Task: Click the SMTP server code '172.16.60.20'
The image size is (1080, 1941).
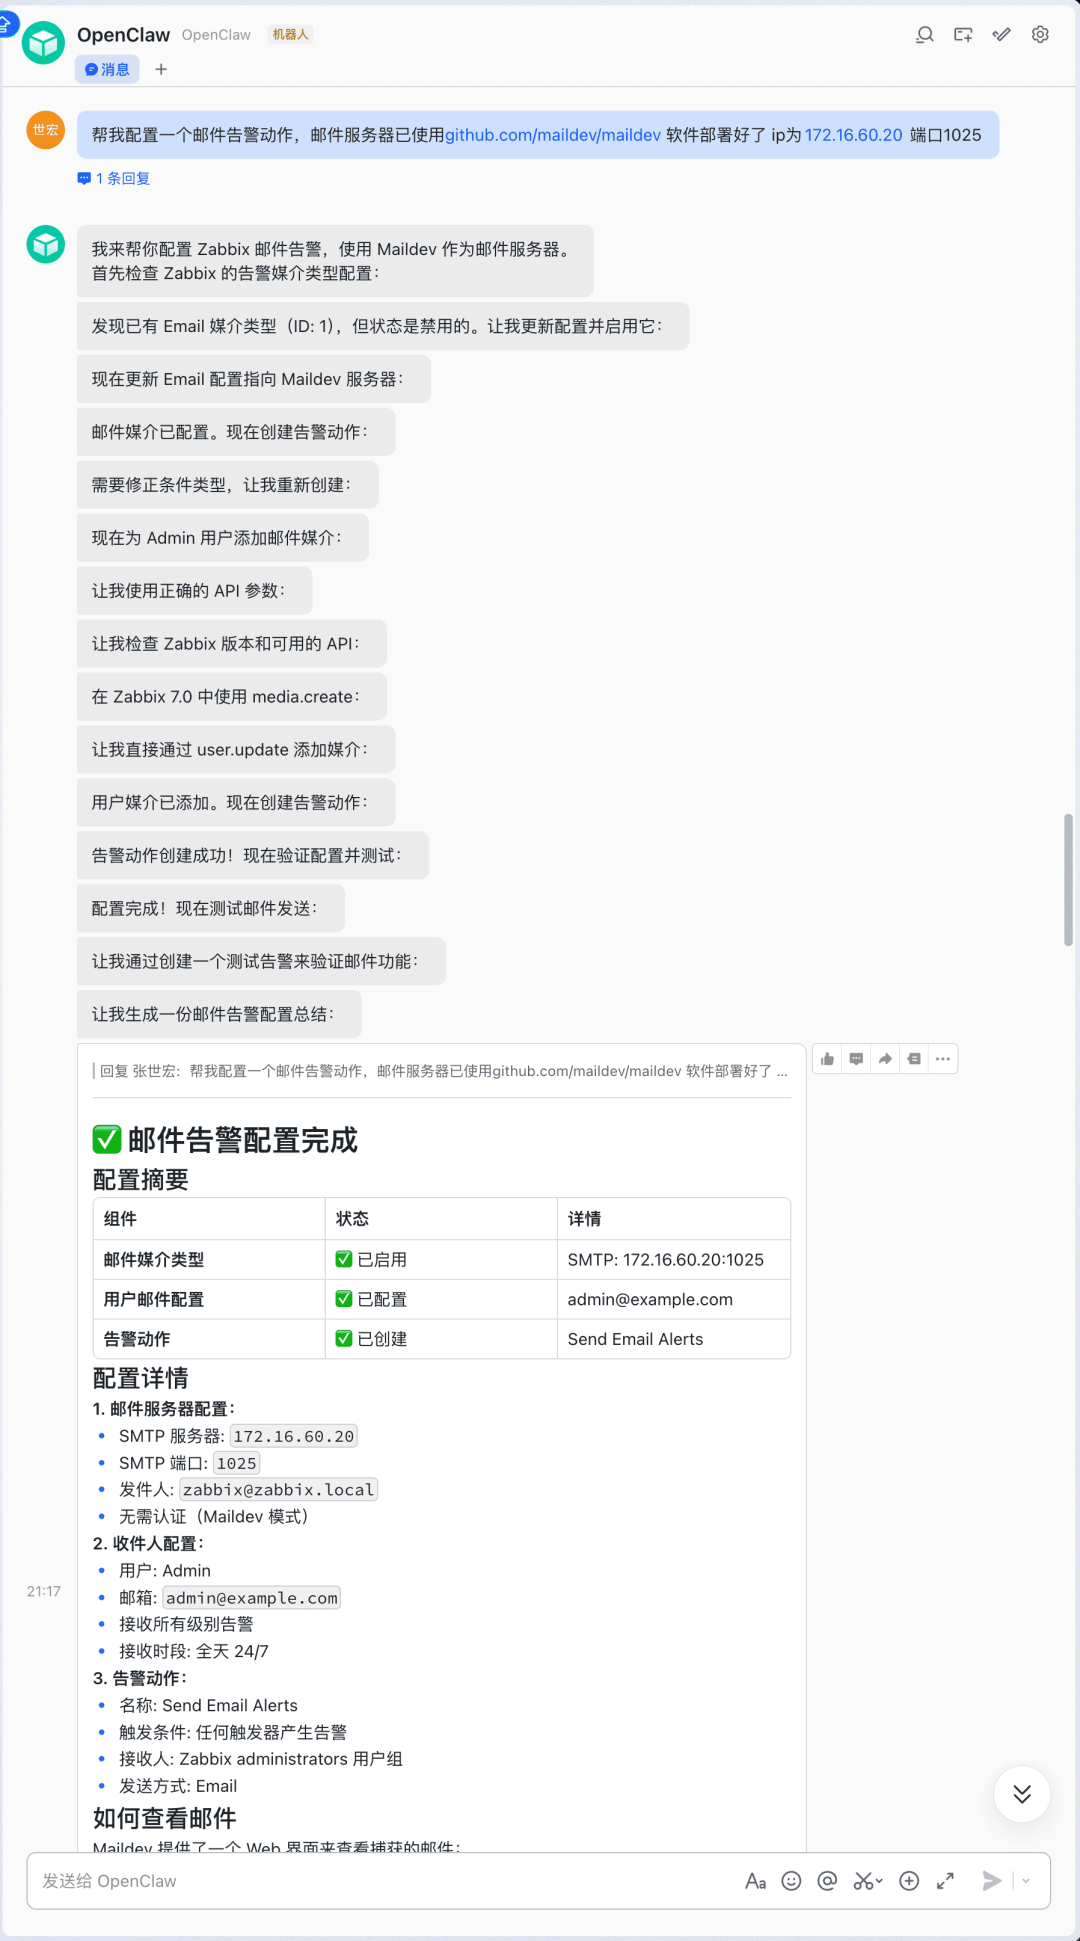Action: [x=294, y=1436]
